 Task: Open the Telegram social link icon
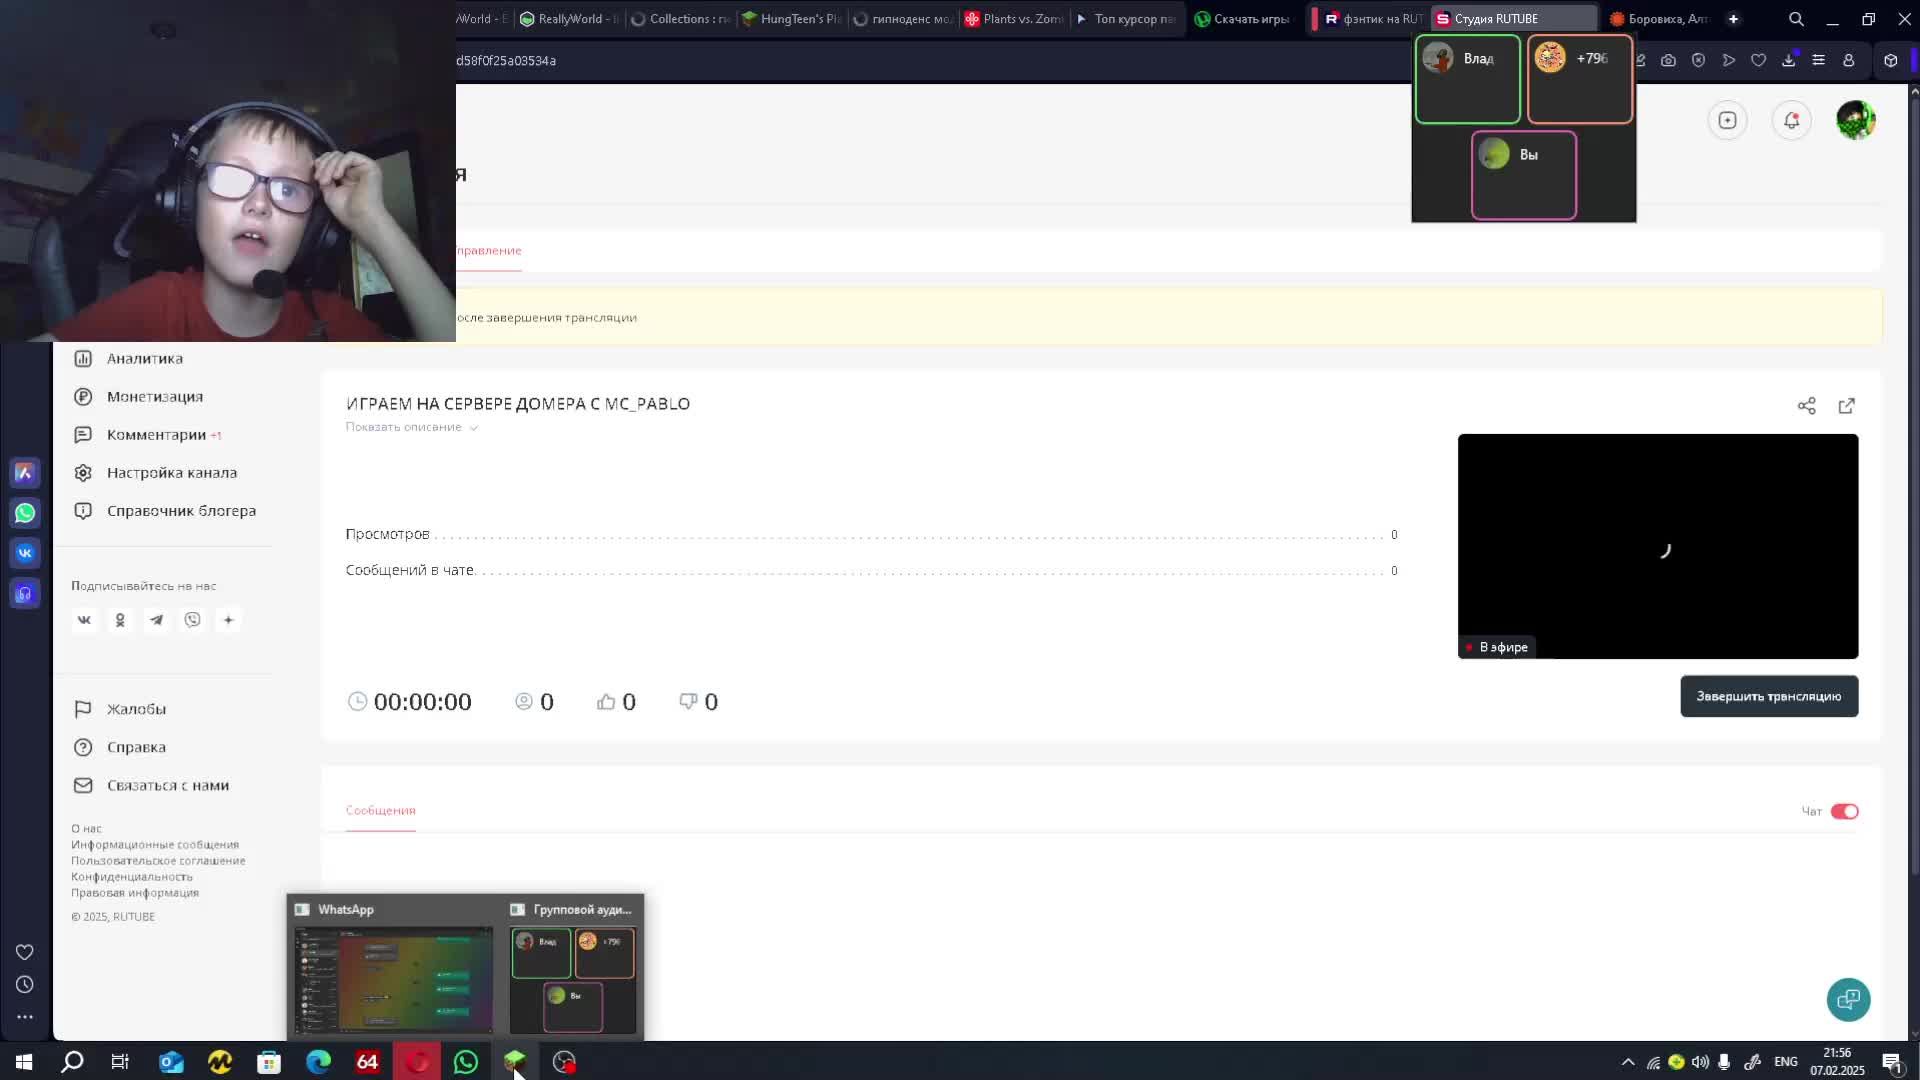coord(156,620)
